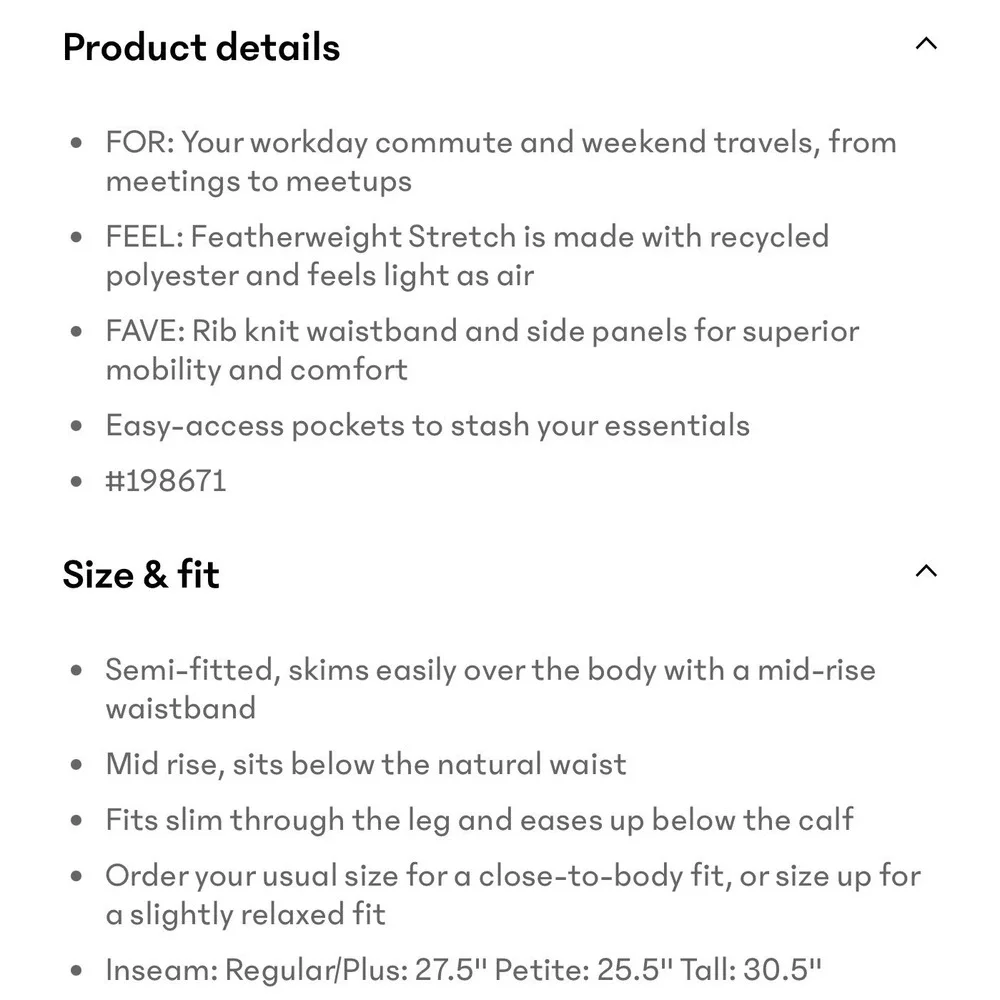The height and width of the screenshot is (1000, 1000).
Task: Collapse the Size & fit section chevron
Action: pos(926,571)
